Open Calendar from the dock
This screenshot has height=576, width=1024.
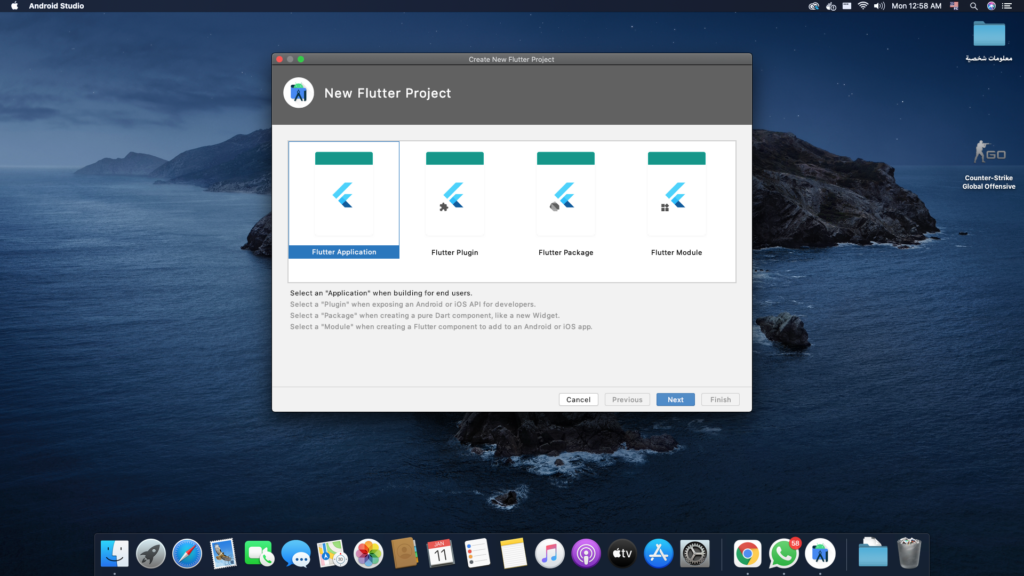(x=441, y=554)
